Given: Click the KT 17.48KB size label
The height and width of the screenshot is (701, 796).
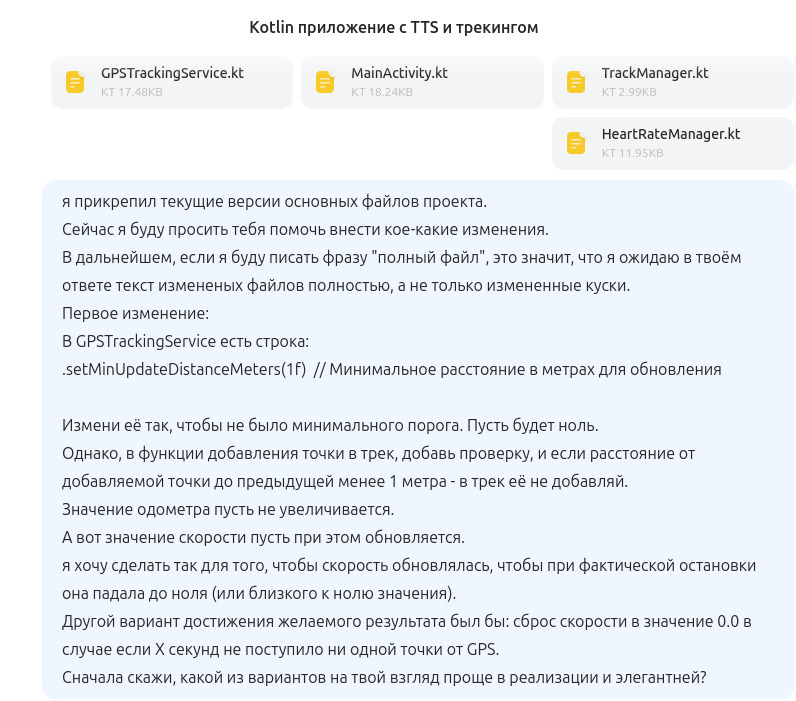Looking at the screenshot, I should point(131,92).
